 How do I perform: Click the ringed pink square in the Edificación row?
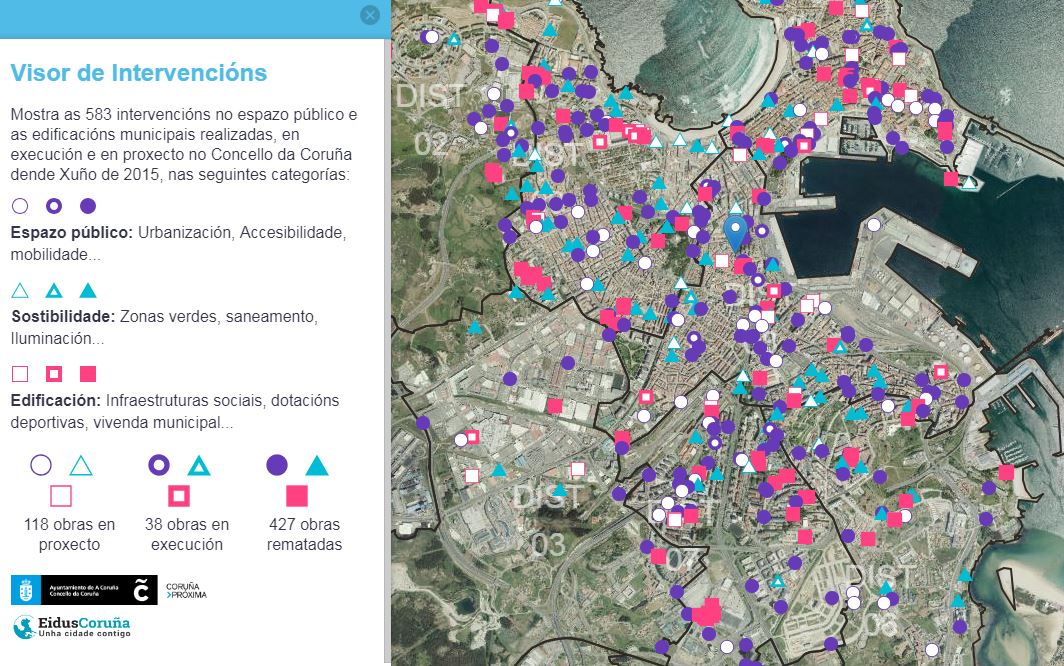click(x=54, y=374)
